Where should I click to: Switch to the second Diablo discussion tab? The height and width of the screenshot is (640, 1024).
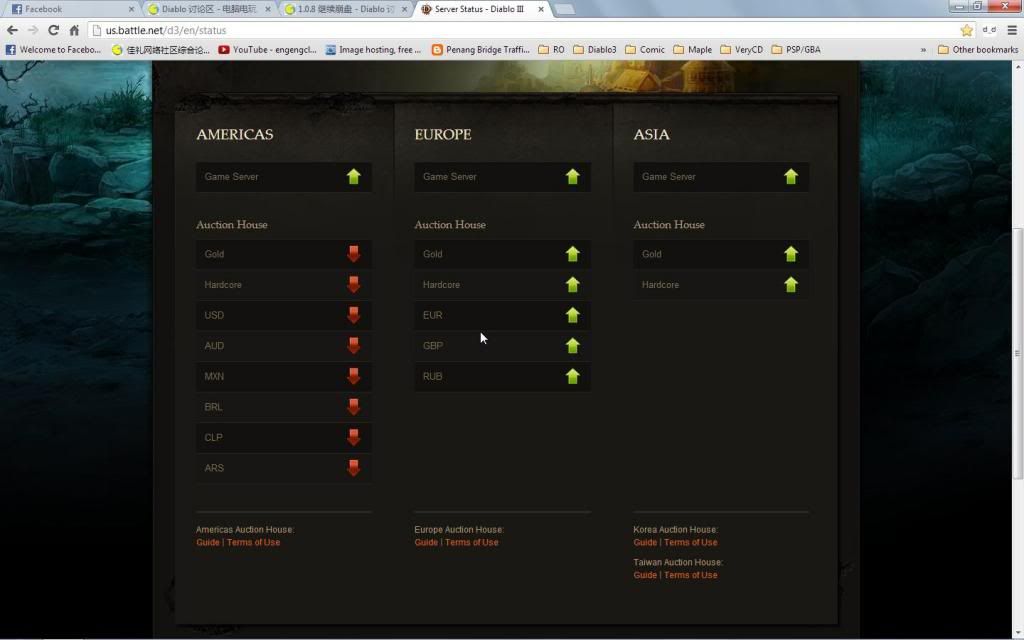(209, 9)
